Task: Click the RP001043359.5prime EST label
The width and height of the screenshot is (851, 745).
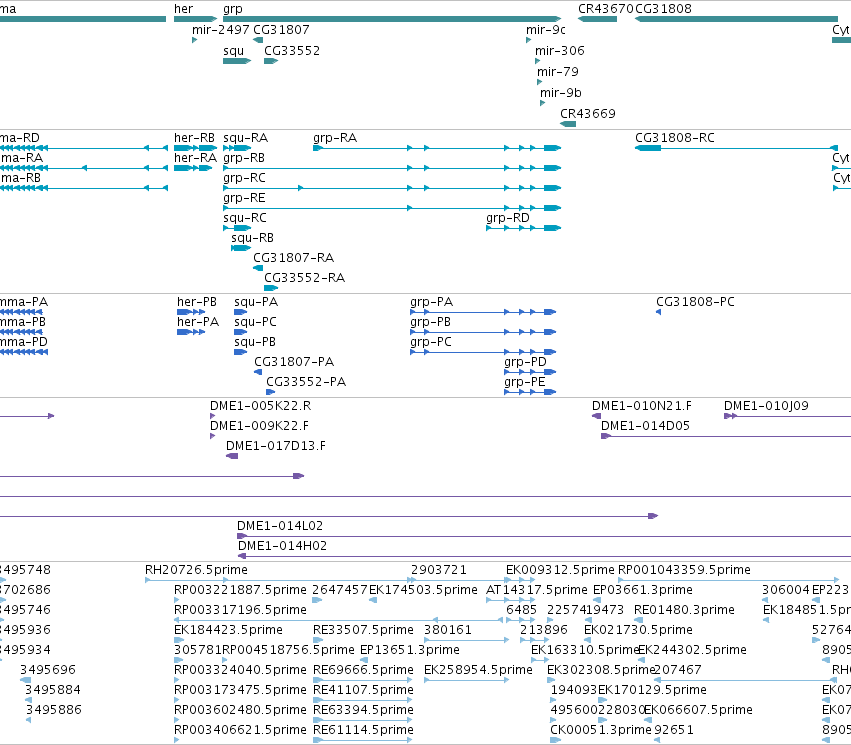Action: point(684,570)
